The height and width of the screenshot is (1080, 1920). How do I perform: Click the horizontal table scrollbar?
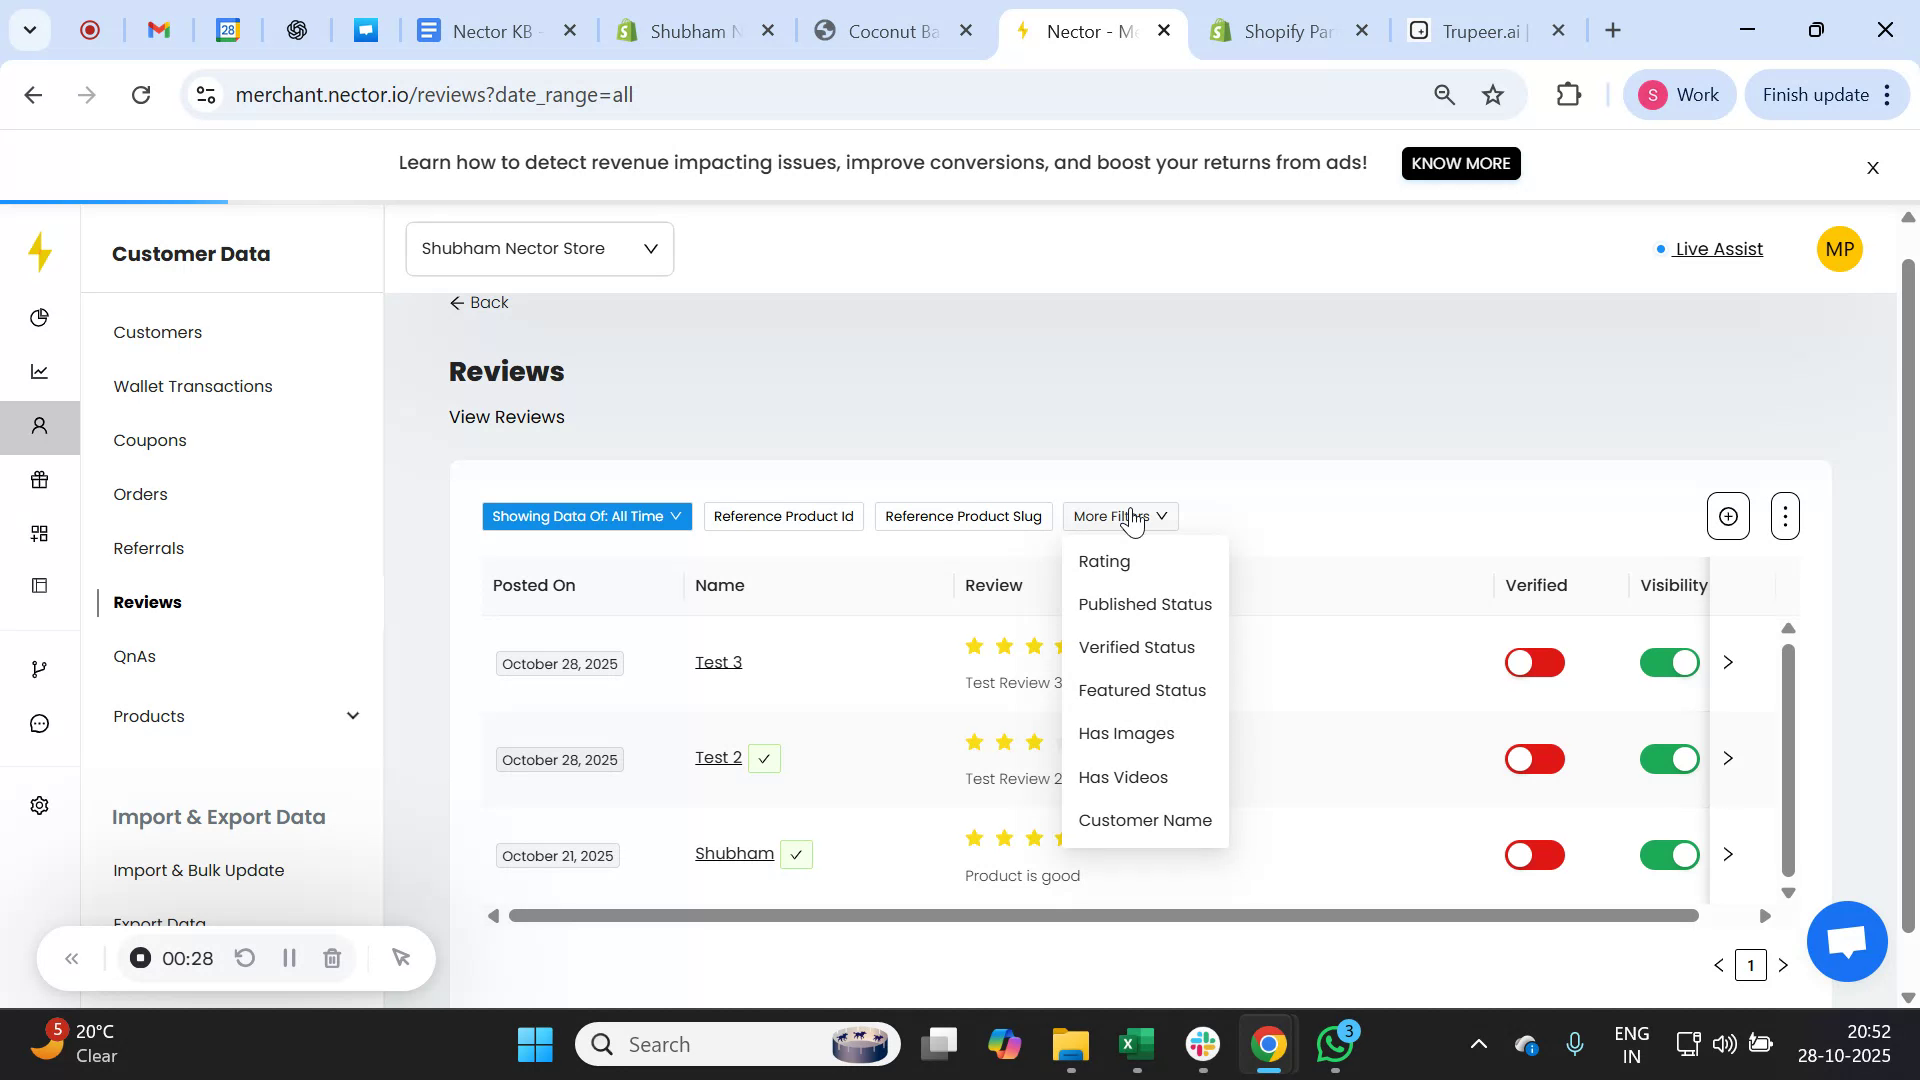[x=1102, y=916]
